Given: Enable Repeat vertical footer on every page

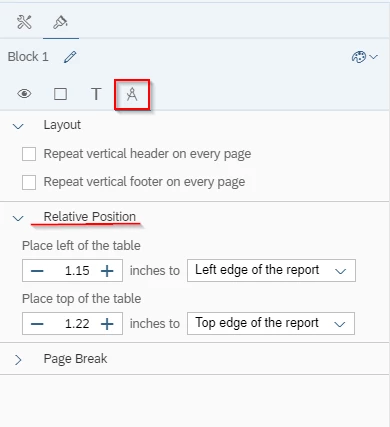Looking at the screenshot, I should tap(29, 183).
